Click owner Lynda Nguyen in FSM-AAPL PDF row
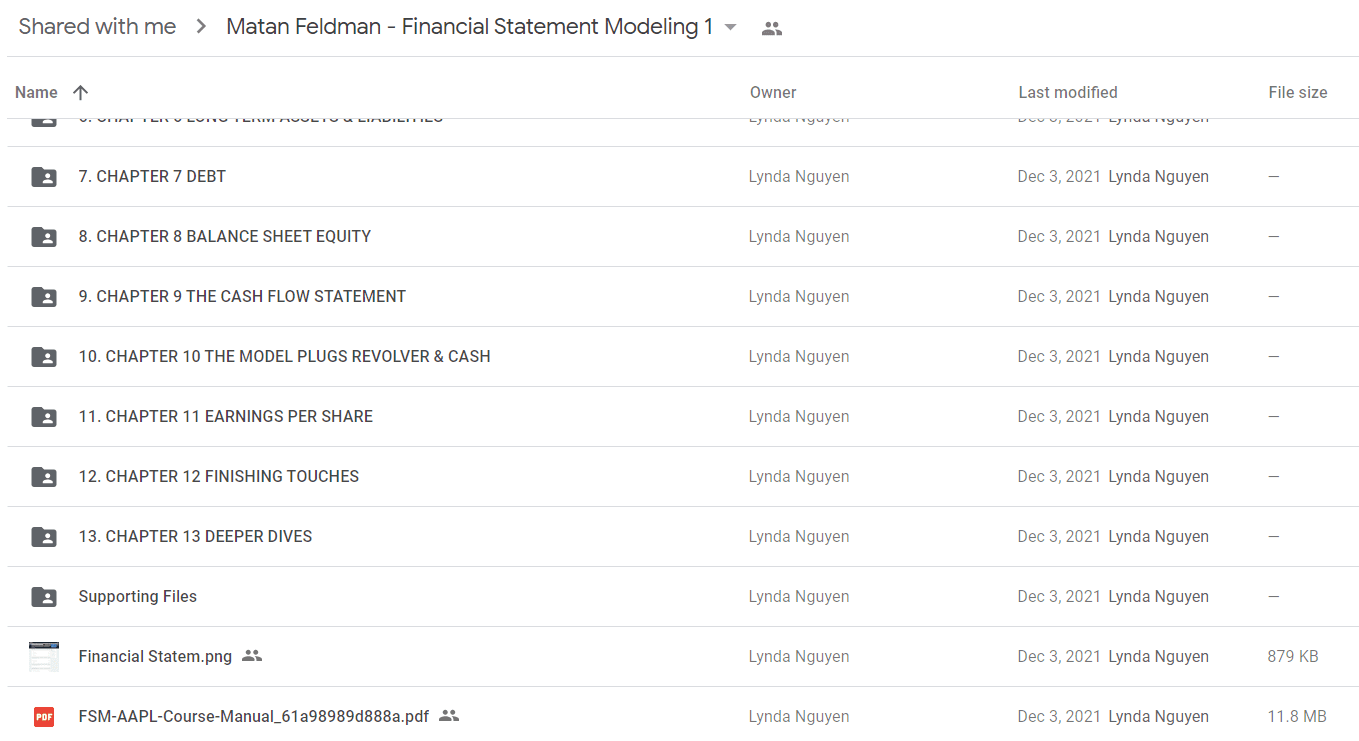This screenshot has width=1359, height=741. (799, 717)
